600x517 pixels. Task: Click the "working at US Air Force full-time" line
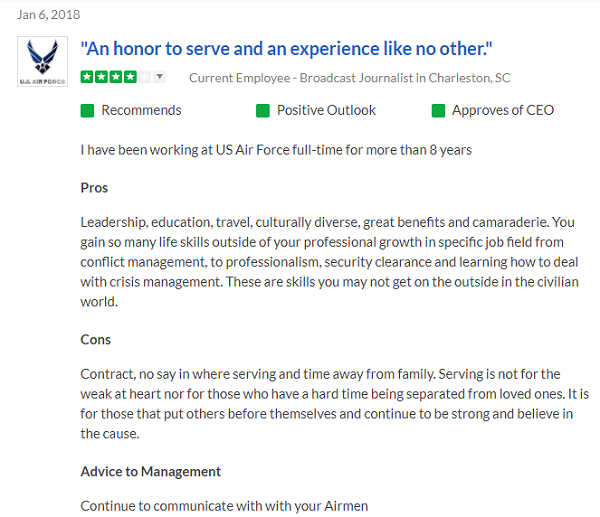tap(275, 150)
